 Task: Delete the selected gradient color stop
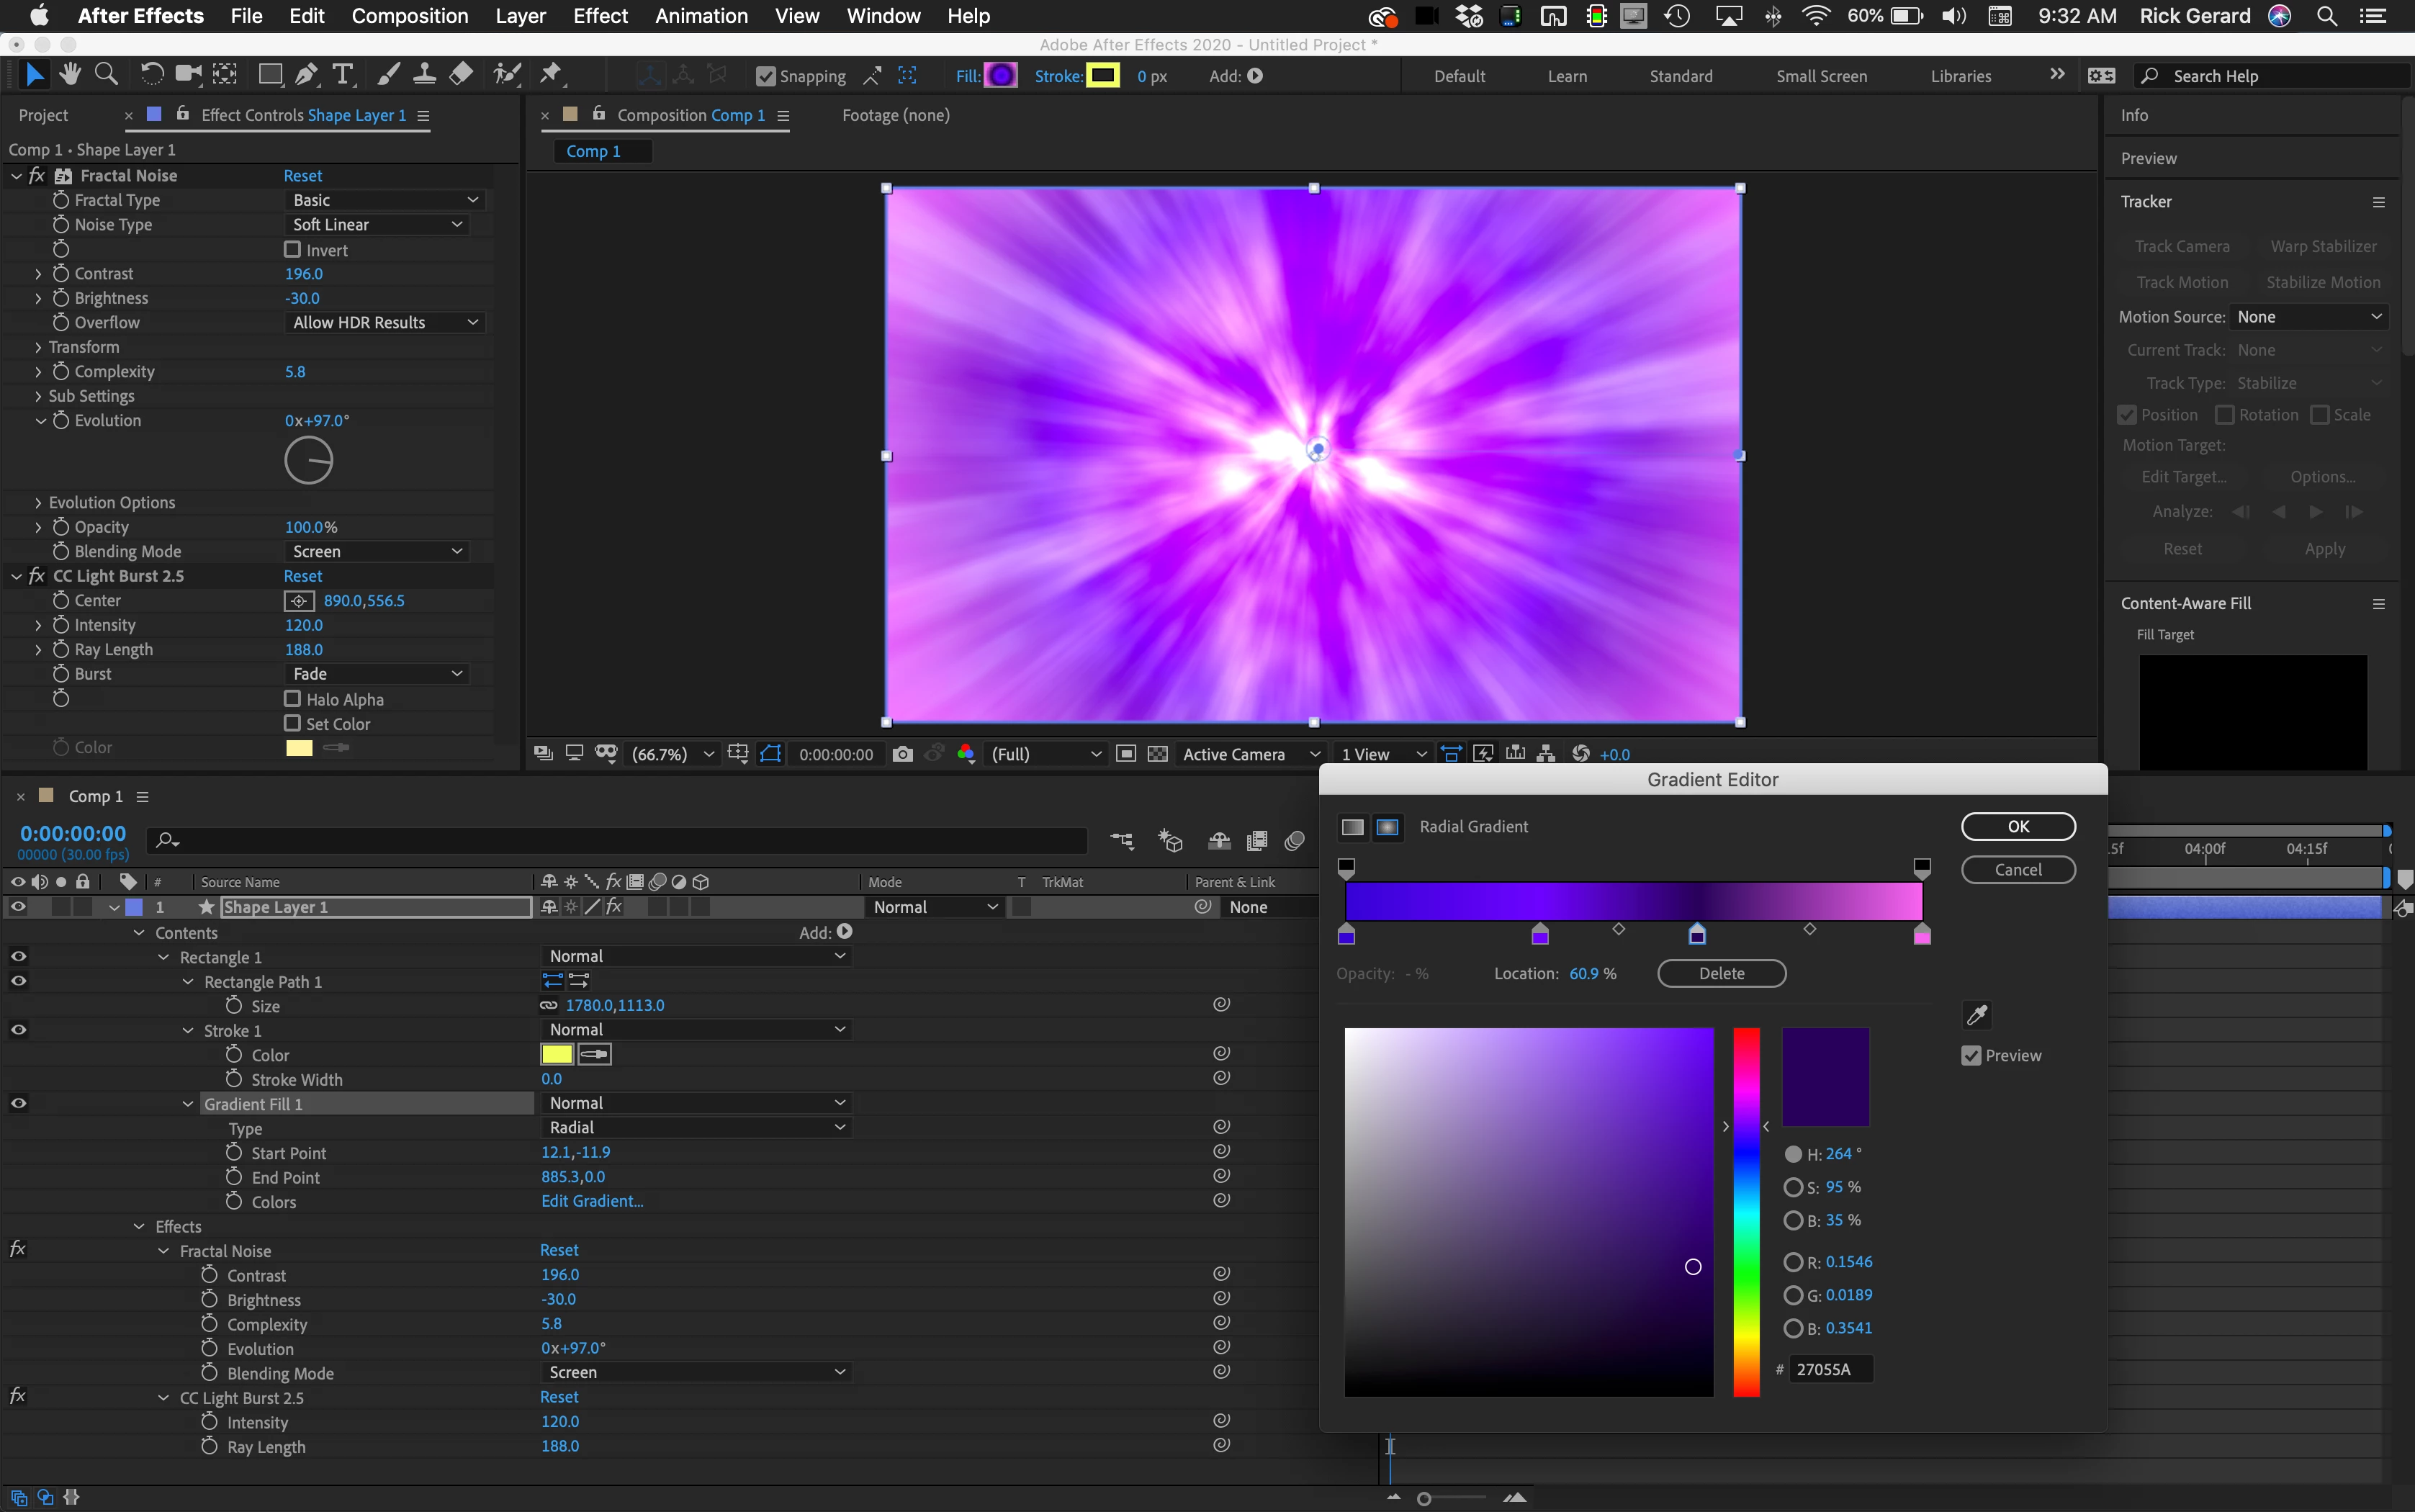(x=1721, y=973)
